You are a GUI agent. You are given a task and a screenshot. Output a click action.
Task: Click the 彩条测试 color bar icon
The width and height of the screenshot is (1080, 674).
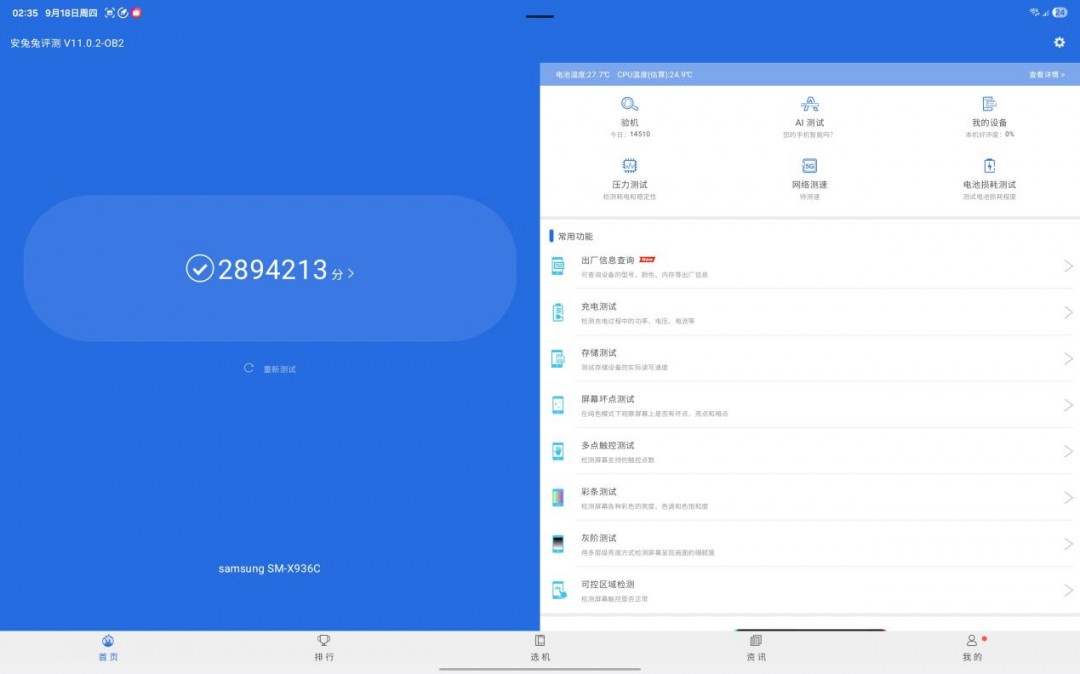point(558,498)
